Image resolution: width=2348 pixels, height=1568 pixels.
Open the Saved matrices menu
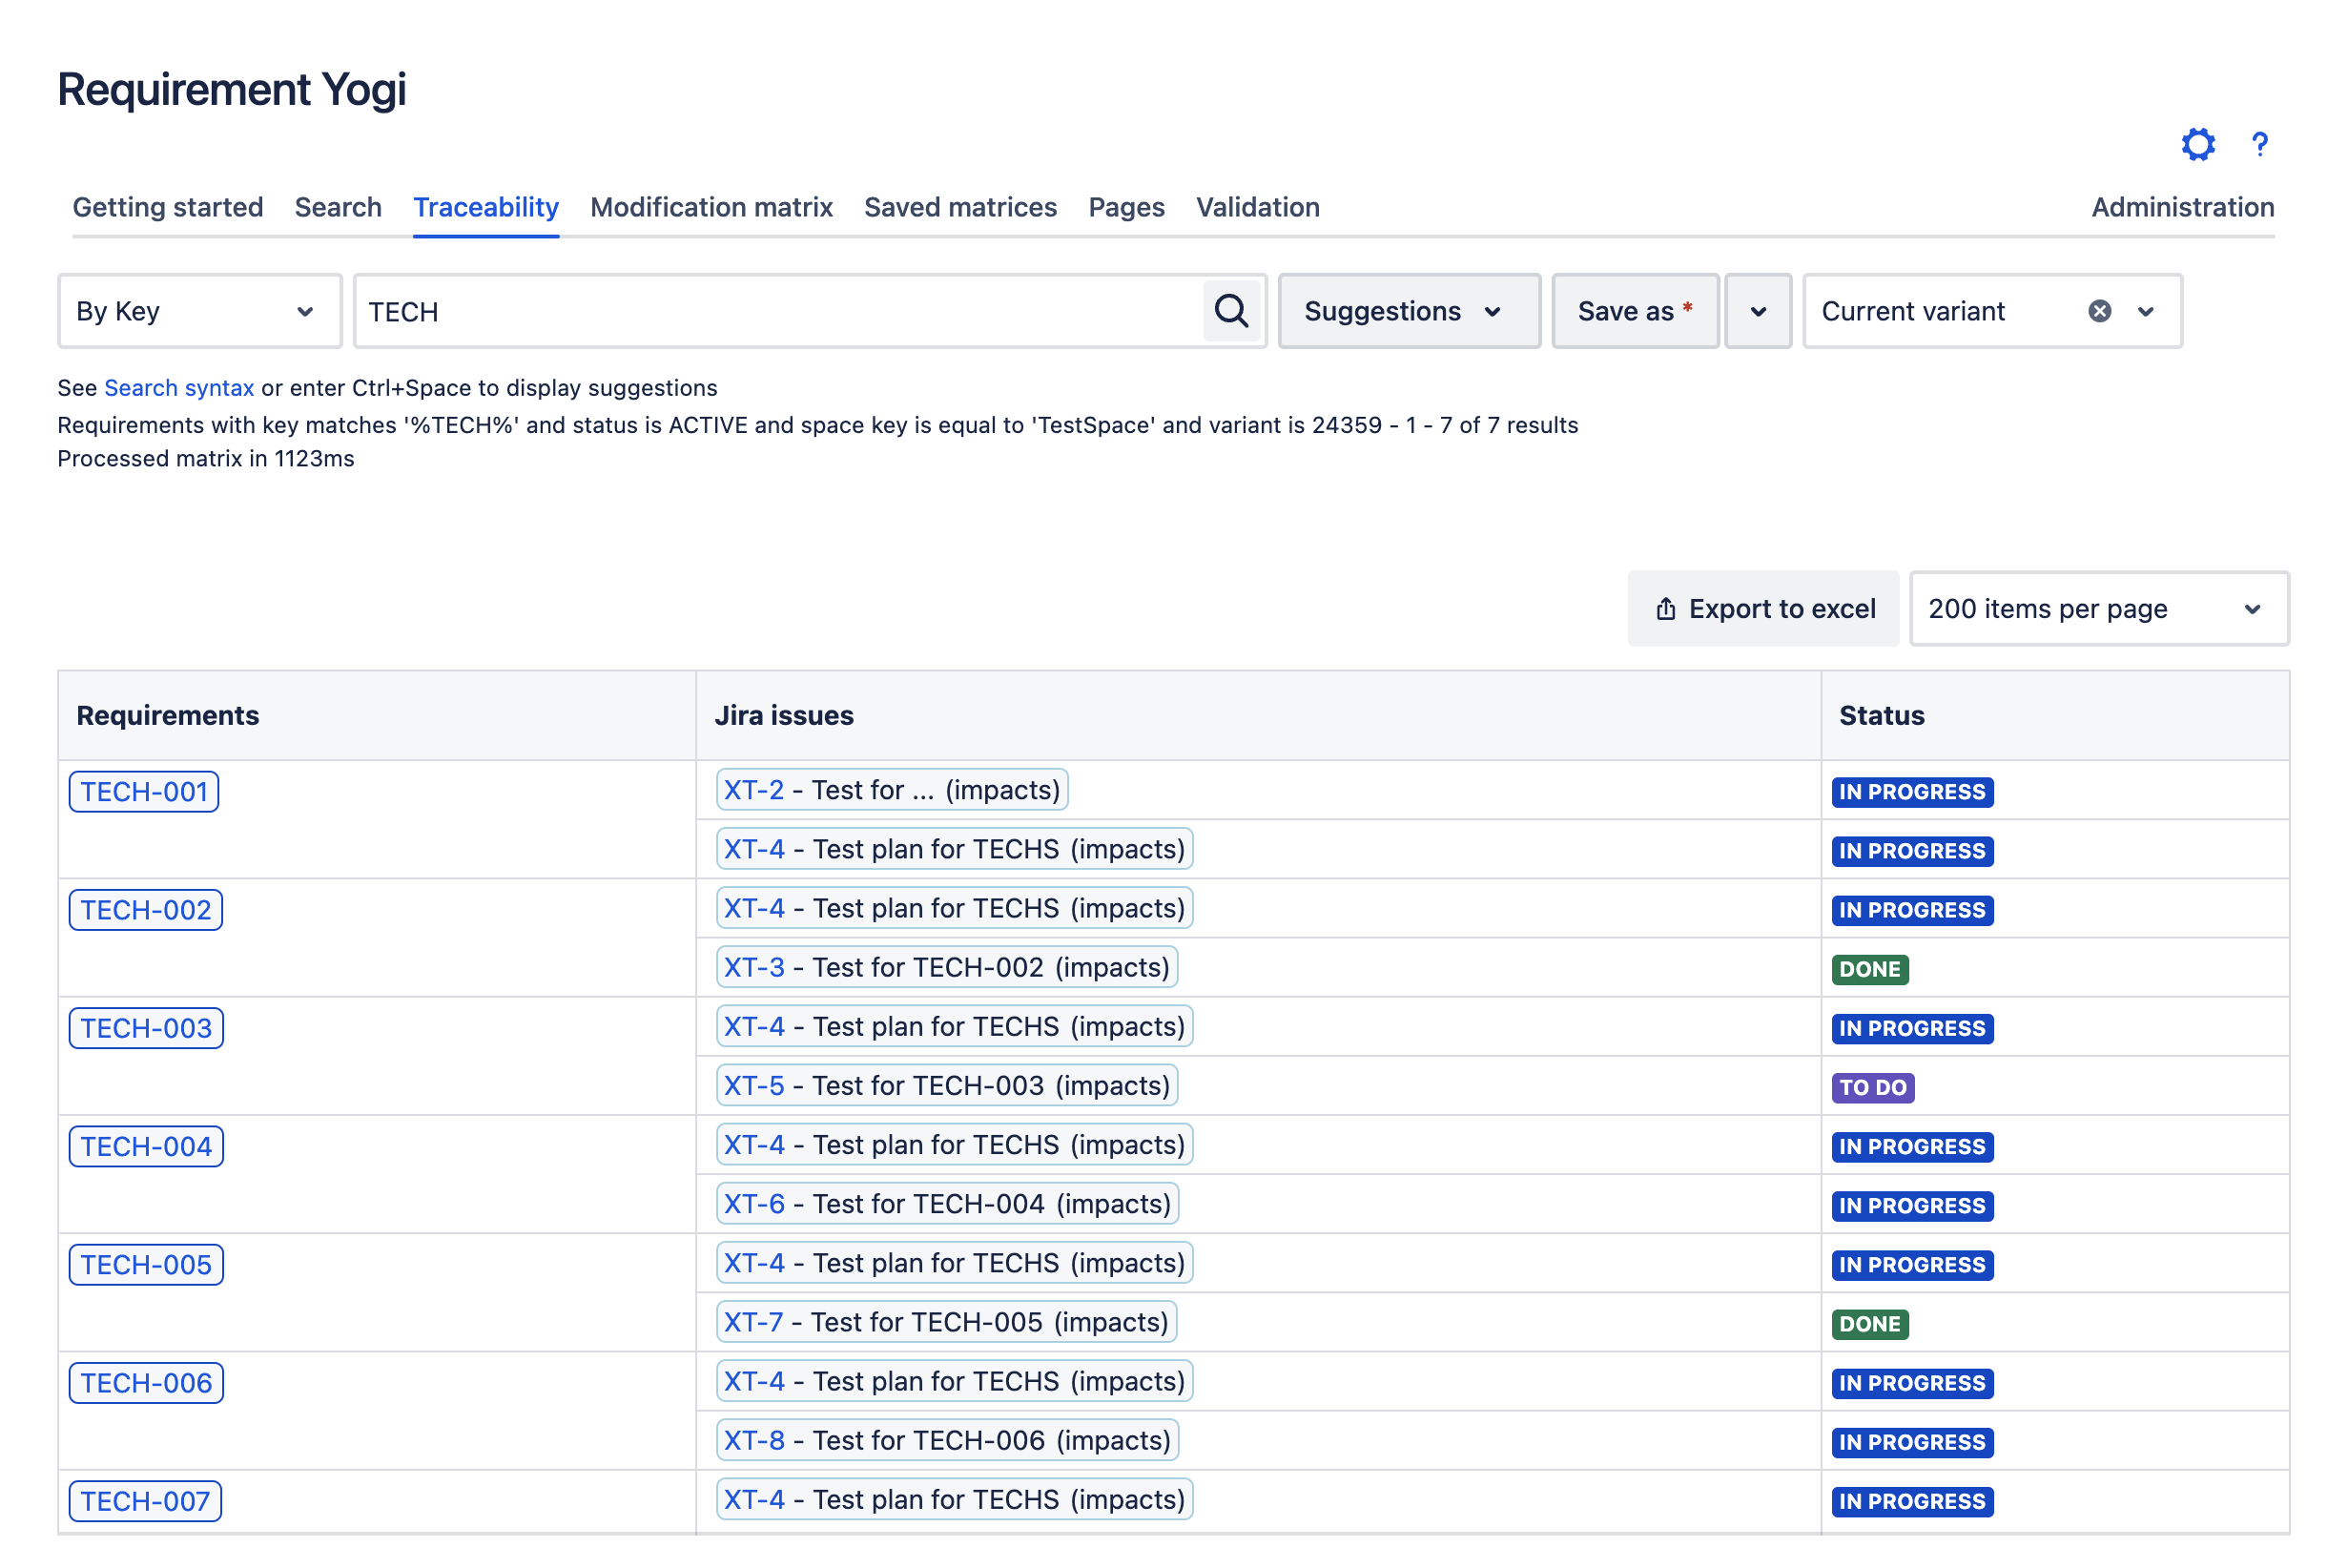[x=960, y=207]
